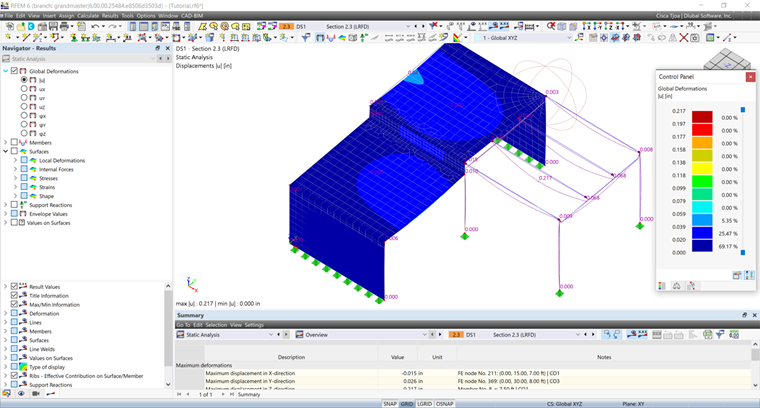Uncheck the Title Information checkbox

(14, 295)
